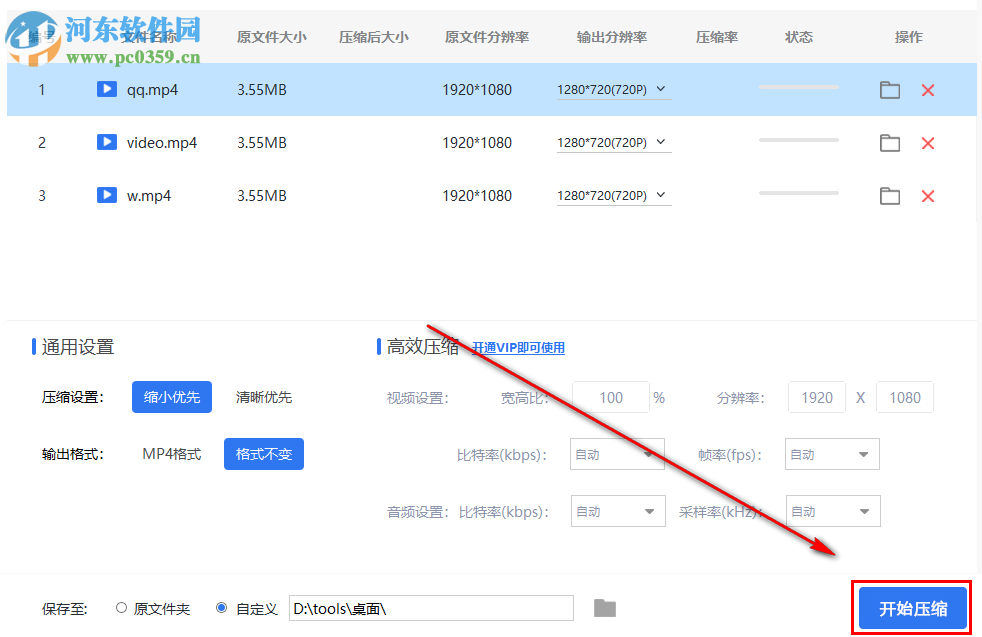Remove qq.mp4 using the red X
The height and width of the screenshot is (637, 982).
[x=927, y=89]
